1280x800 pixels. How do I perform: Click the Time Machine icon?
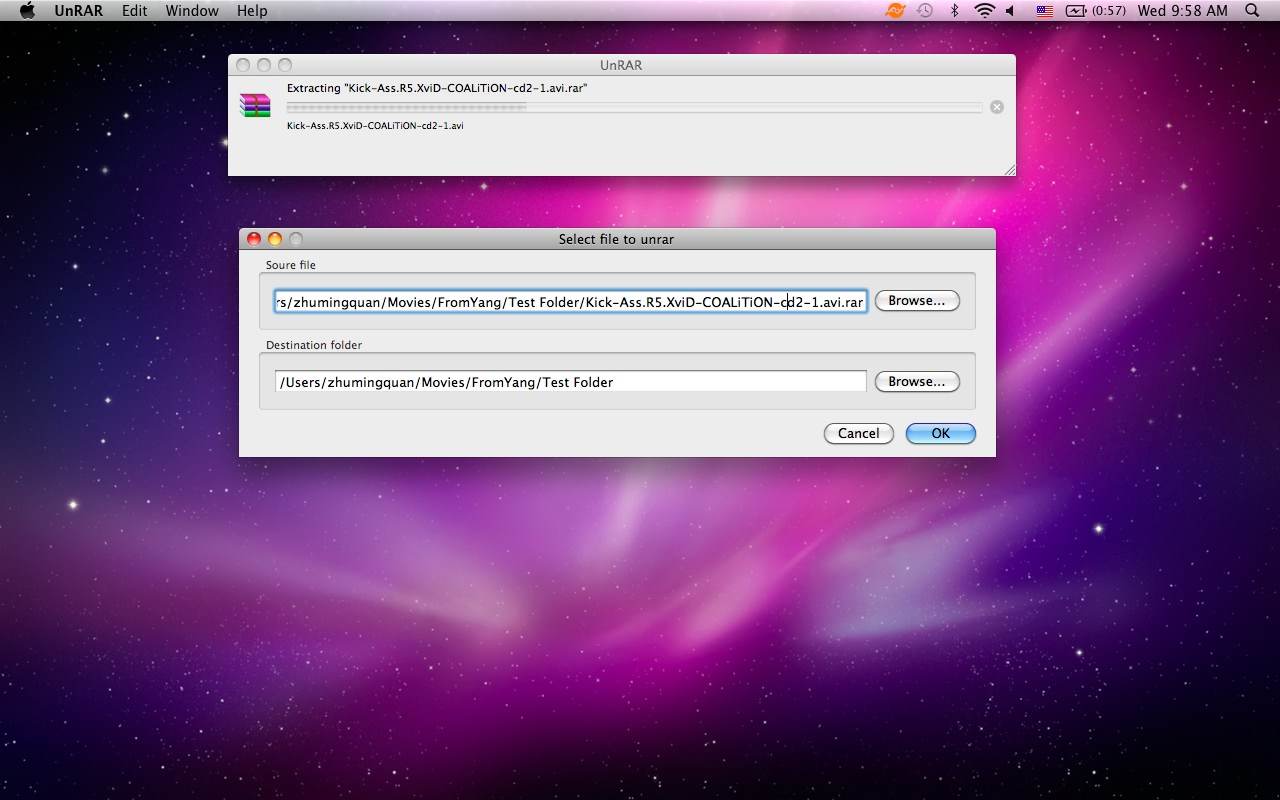coord(925,11)
